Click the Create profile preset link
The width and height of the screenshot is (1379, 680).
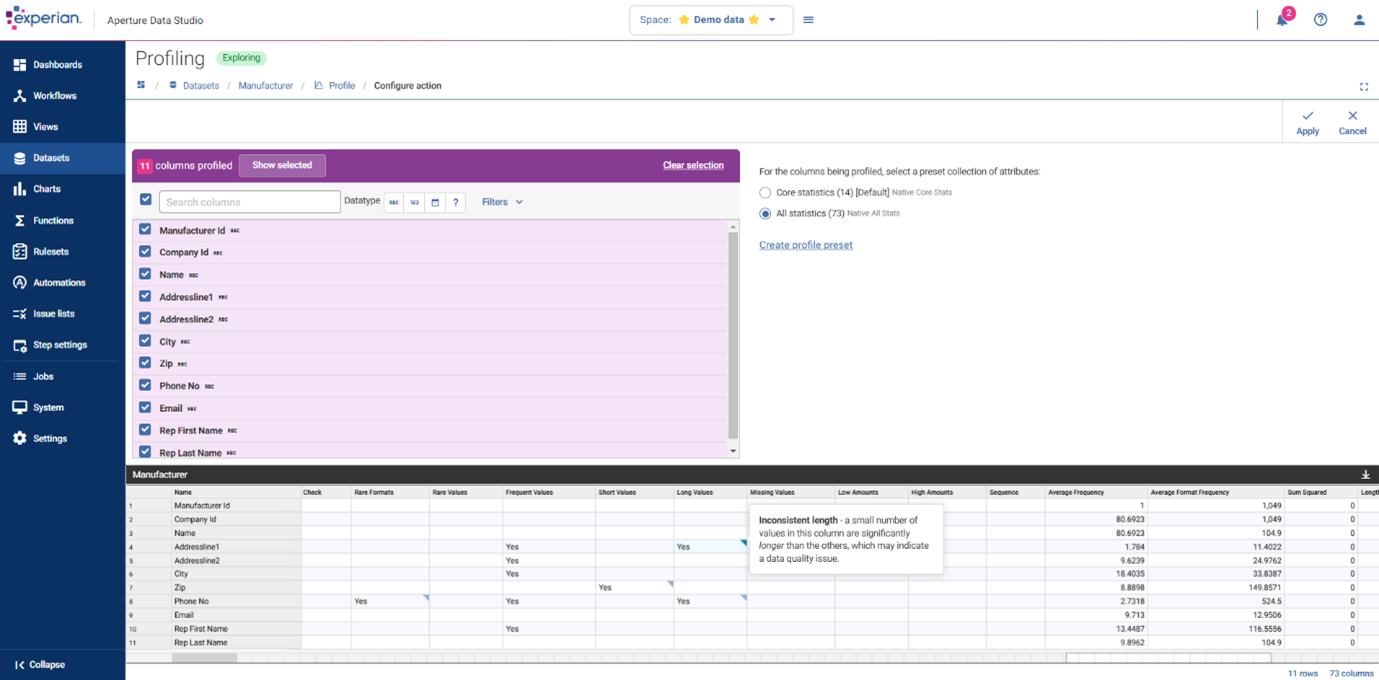(805, 244)
